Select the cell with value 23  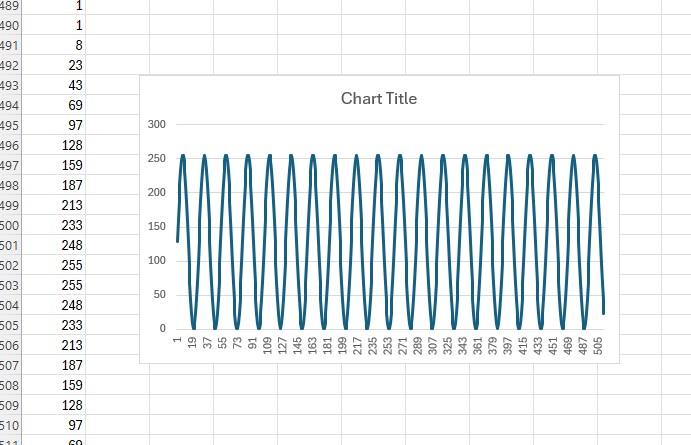point(55,65)
